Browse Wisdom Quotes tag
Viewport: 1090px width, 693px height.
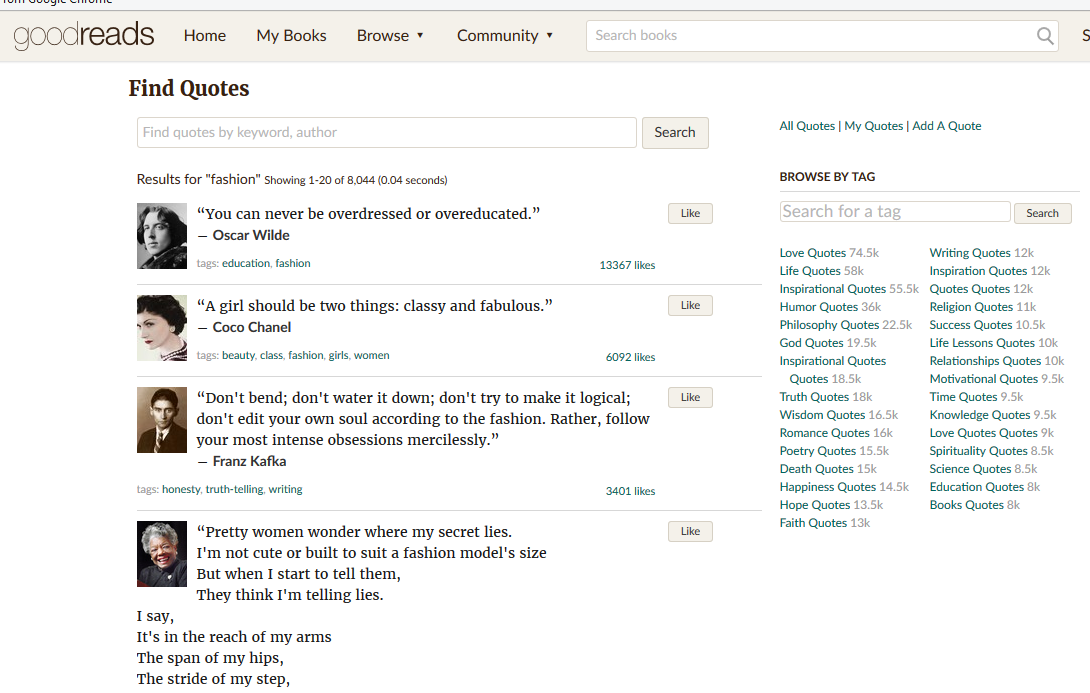click(x=822, y=415)
